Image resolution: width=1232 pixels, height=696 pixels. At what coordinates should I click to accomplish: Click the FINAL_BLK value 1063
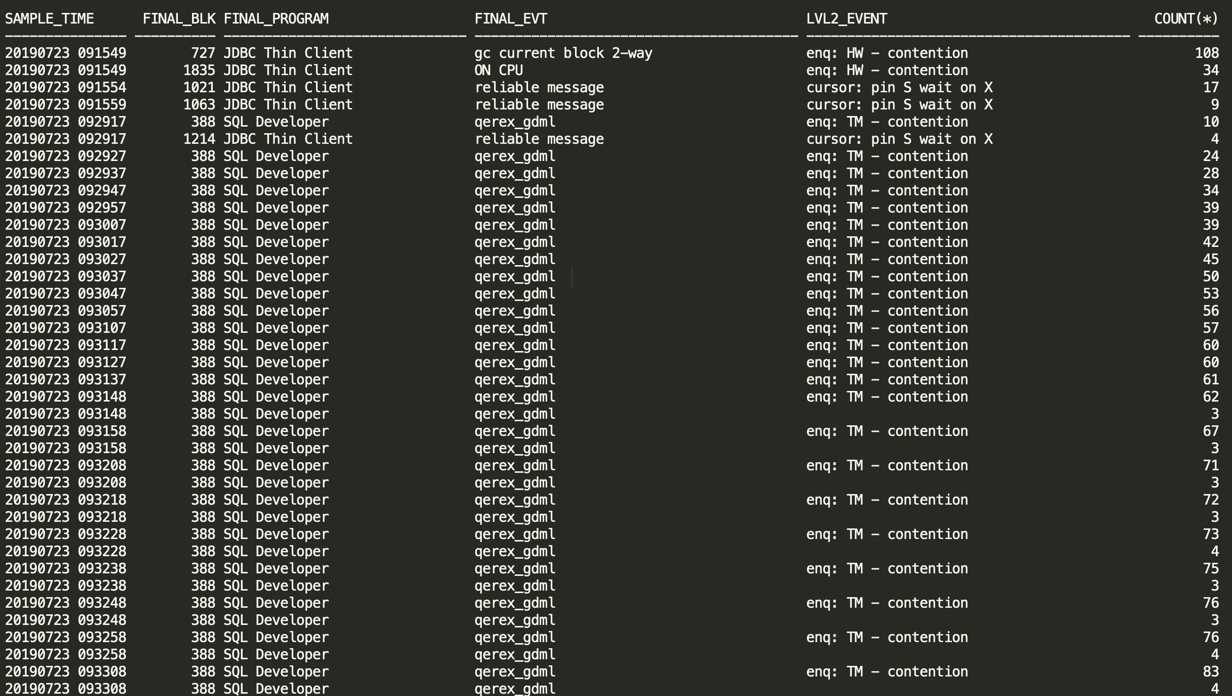click(199, 104)
